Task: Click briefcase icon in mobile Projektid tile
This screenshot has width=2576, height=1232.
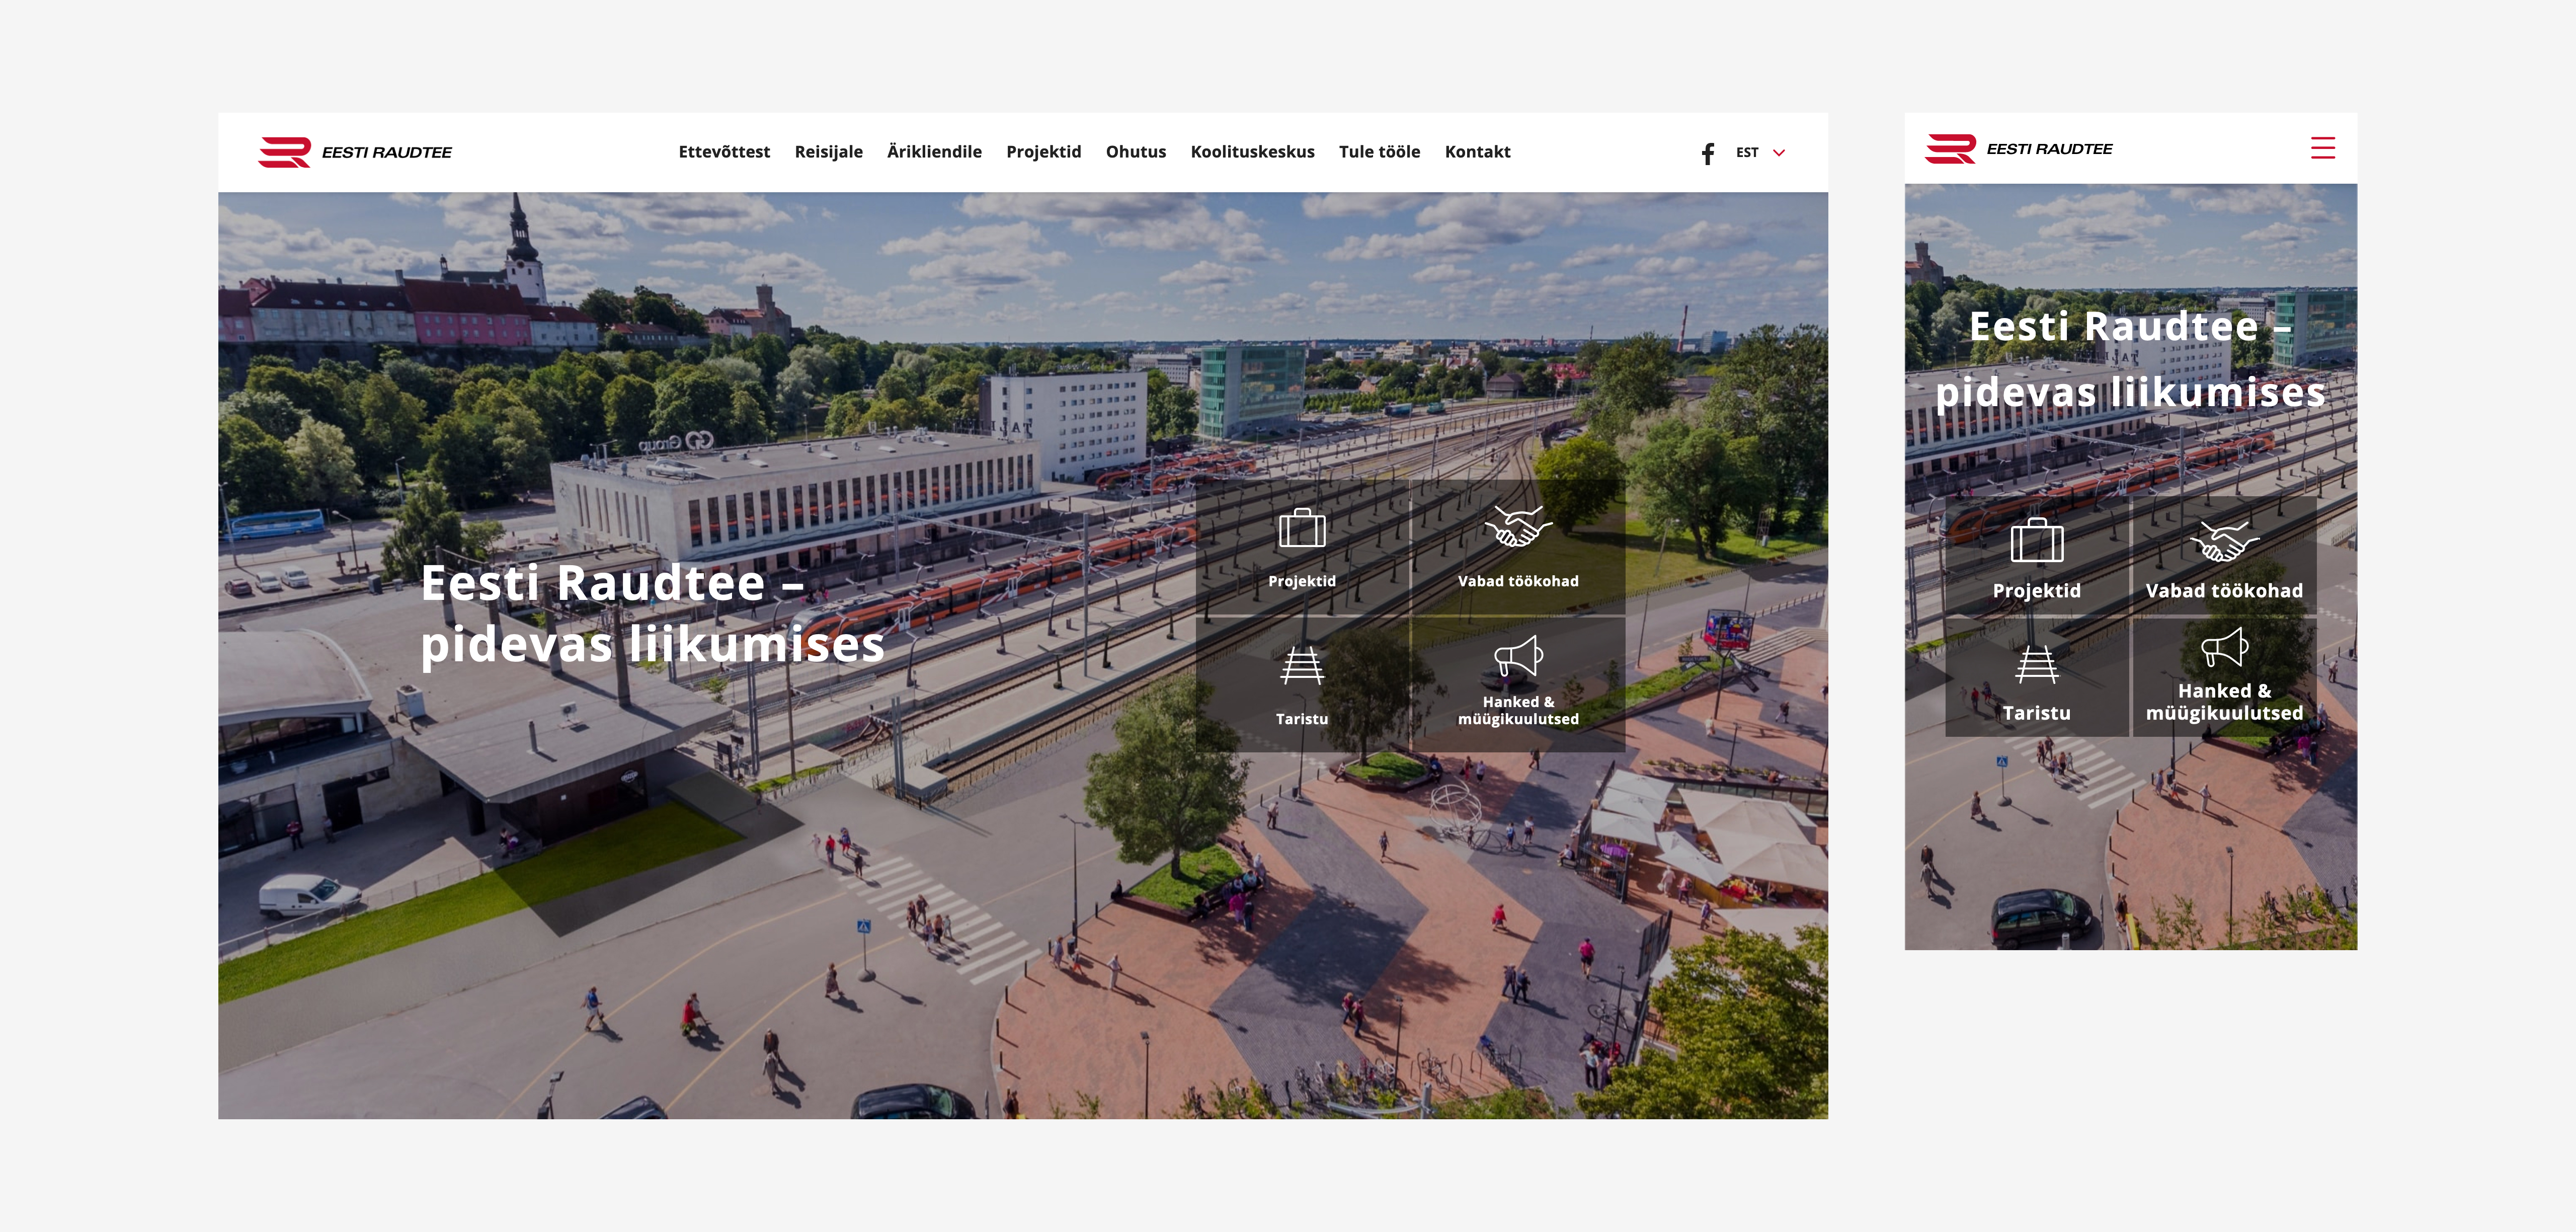Action: click(2036, 541)
